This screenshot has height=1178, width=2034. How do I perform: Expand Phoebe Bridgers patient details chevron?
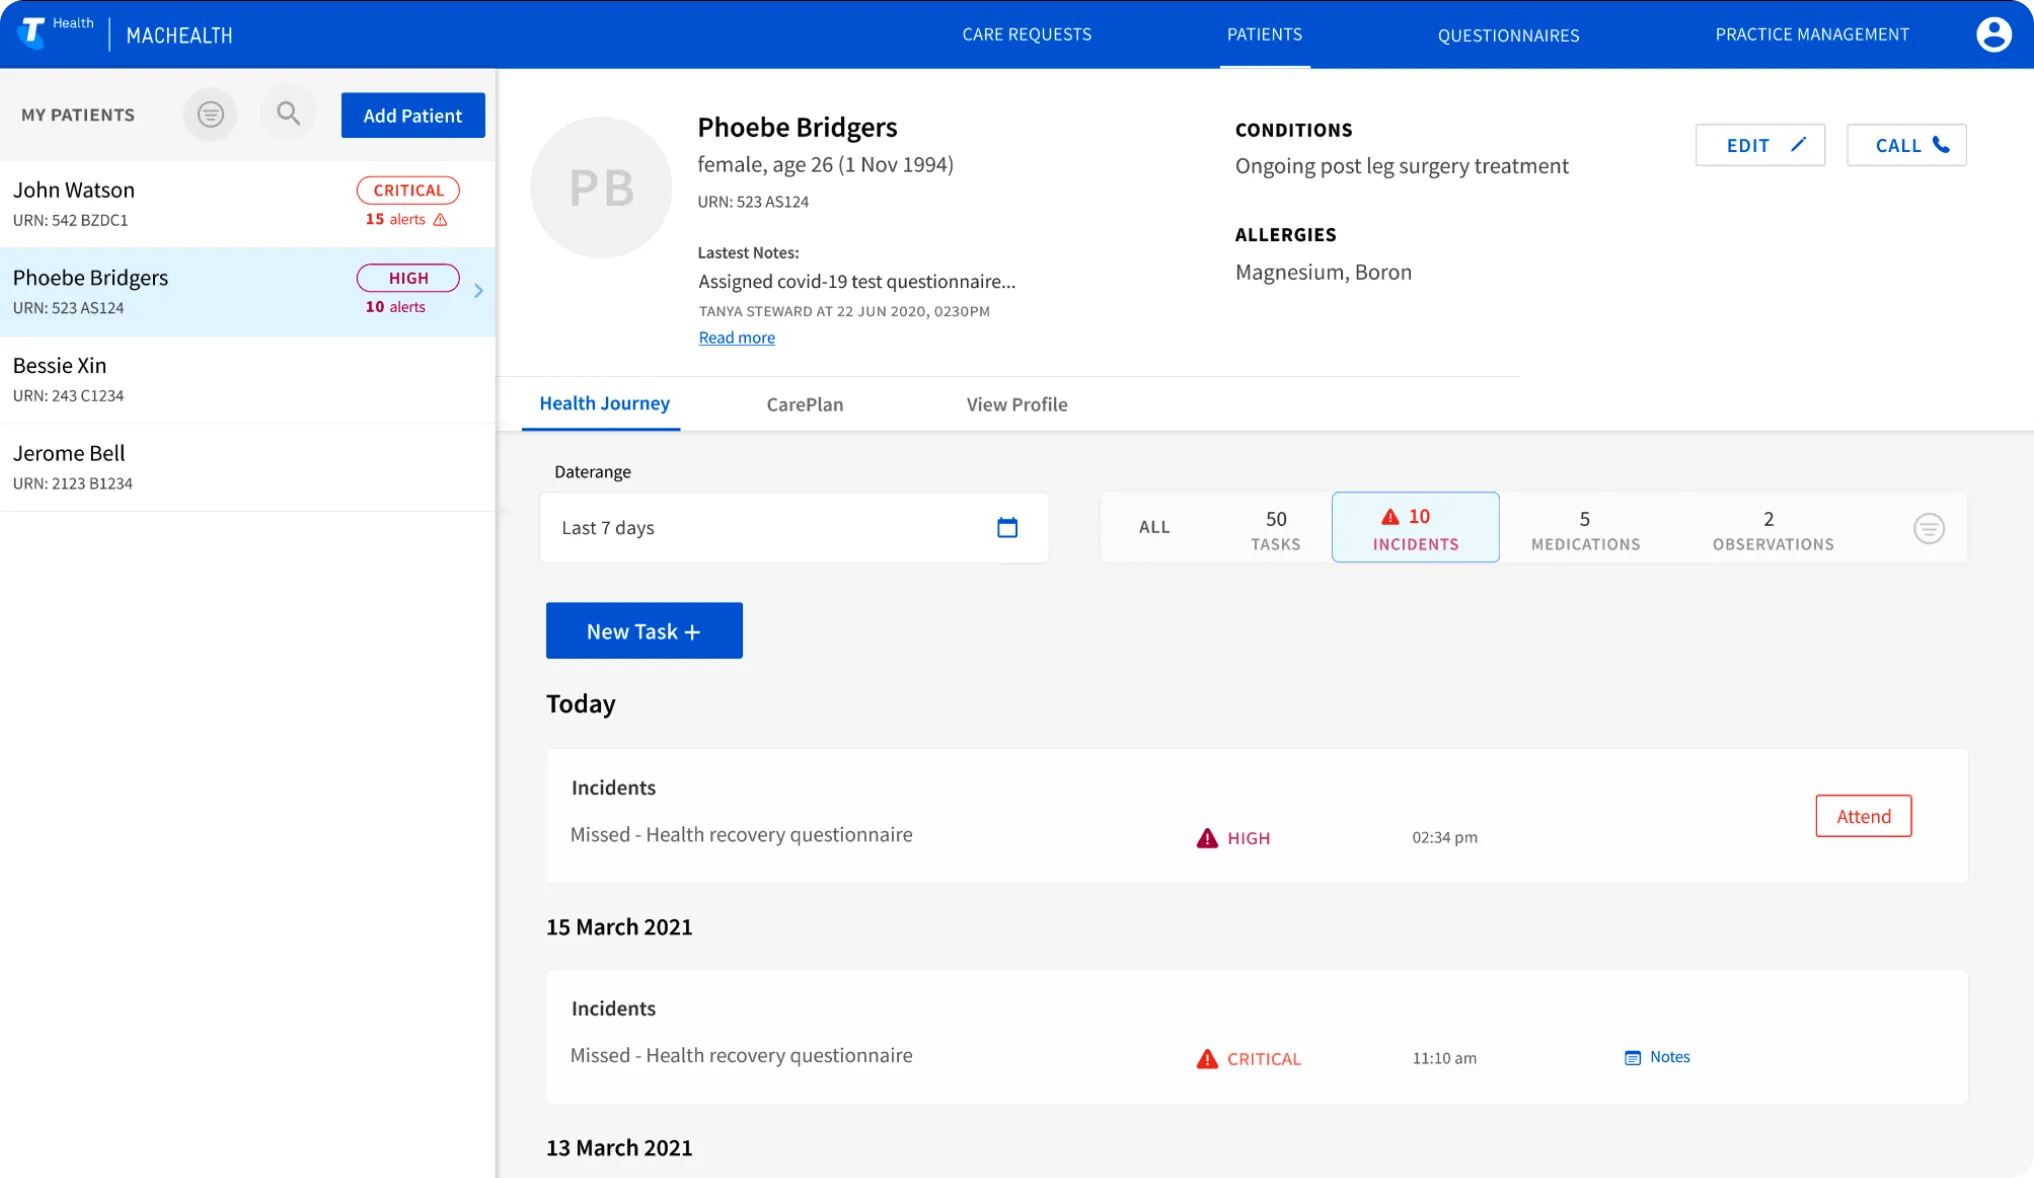478,291
